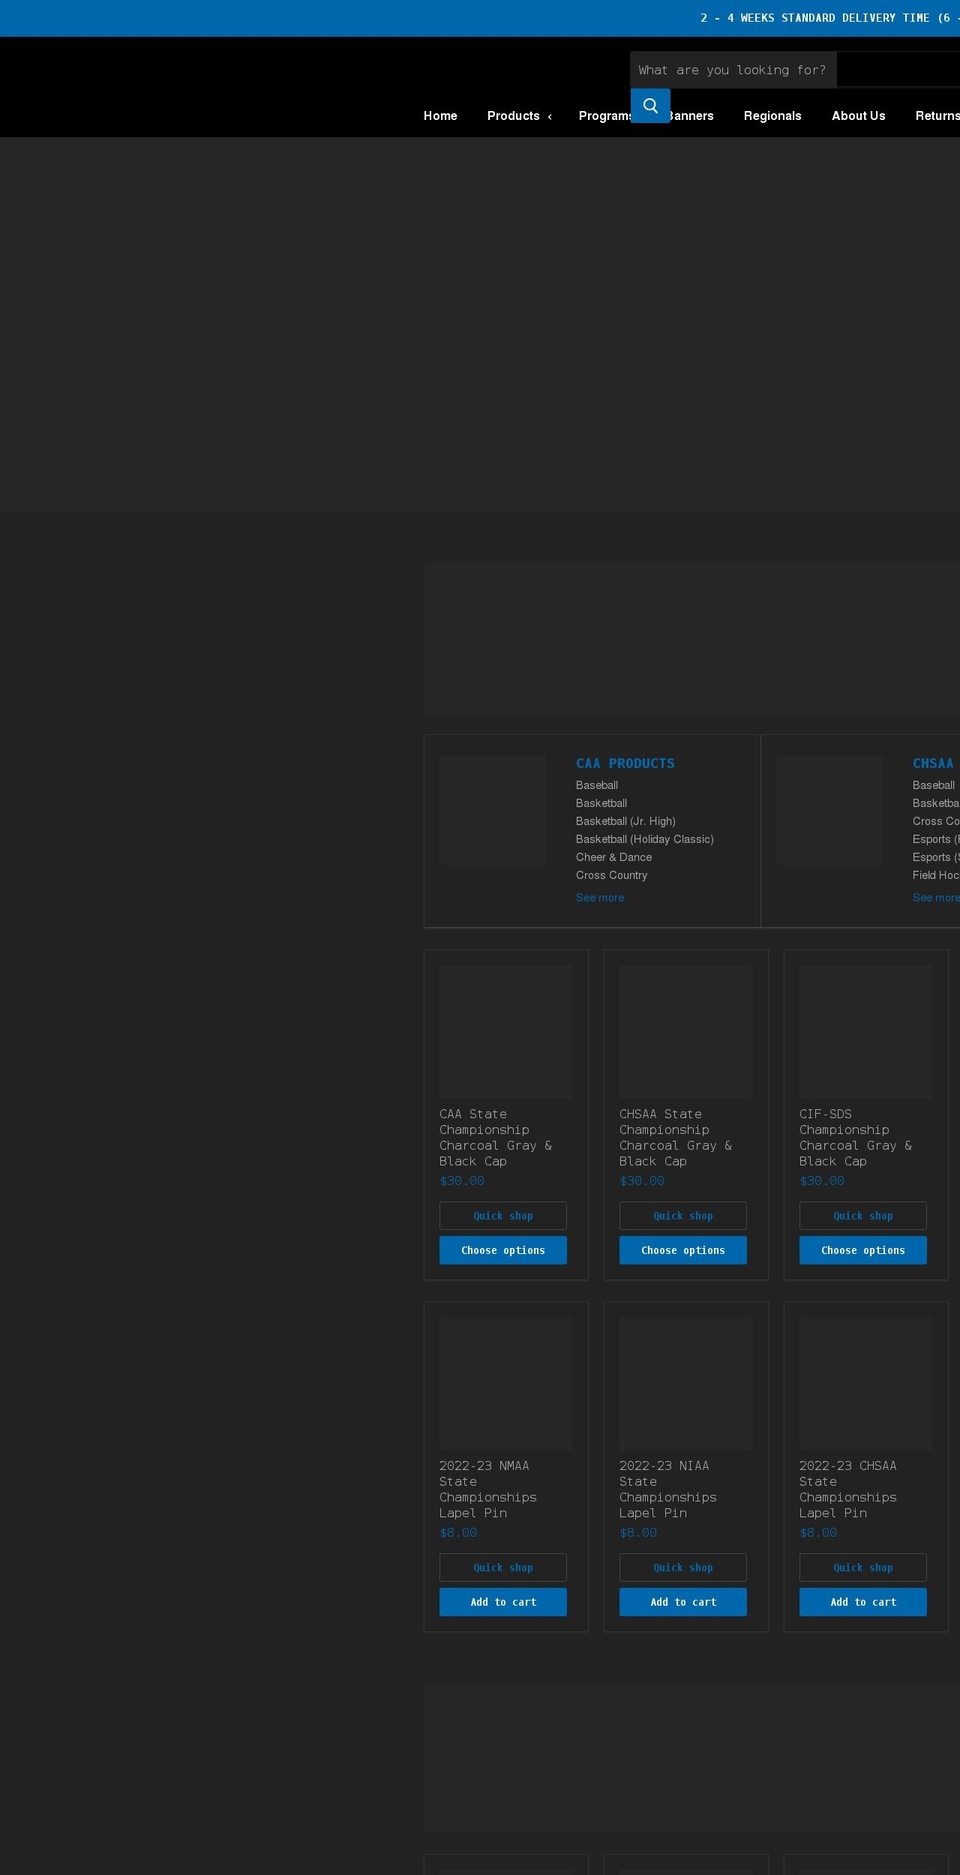Open the Programs menu item
This screenshot has width=960, height=1875.
click(604, 116)
